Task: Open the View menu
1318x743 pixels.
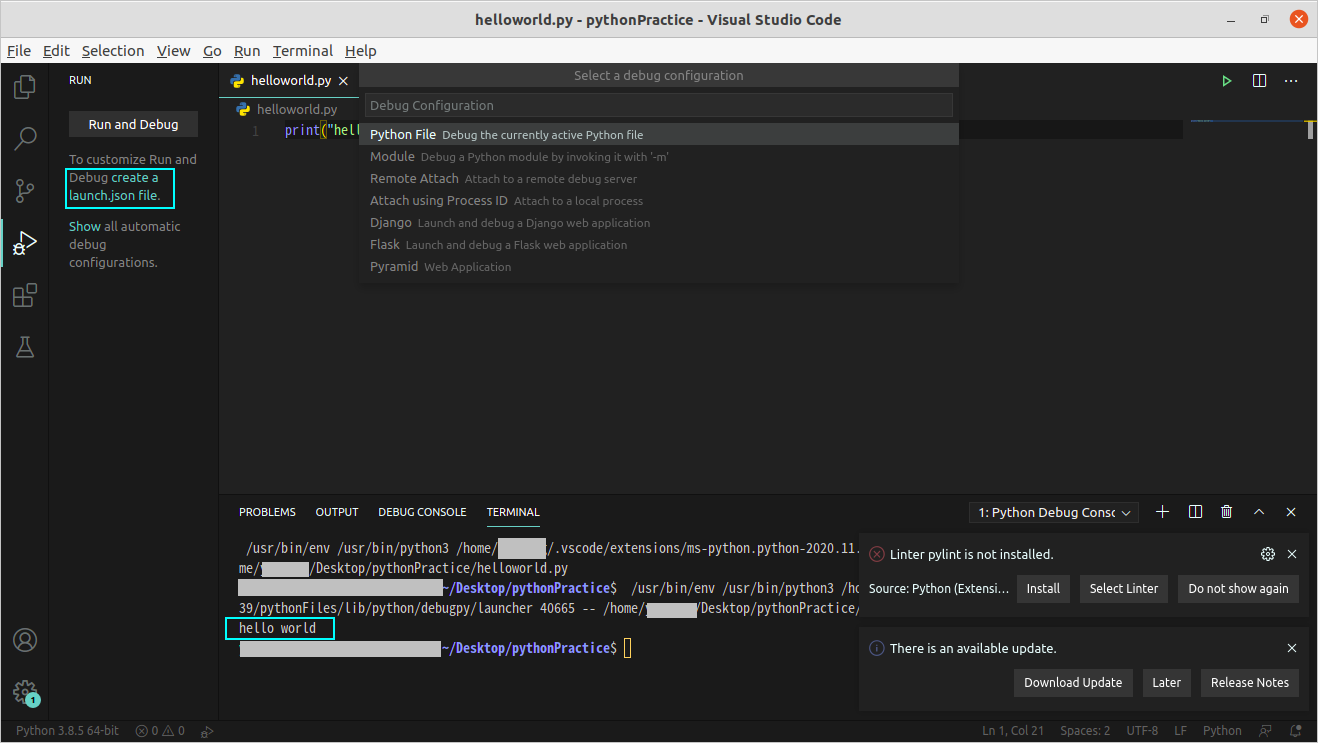Action: pos(173,51)
